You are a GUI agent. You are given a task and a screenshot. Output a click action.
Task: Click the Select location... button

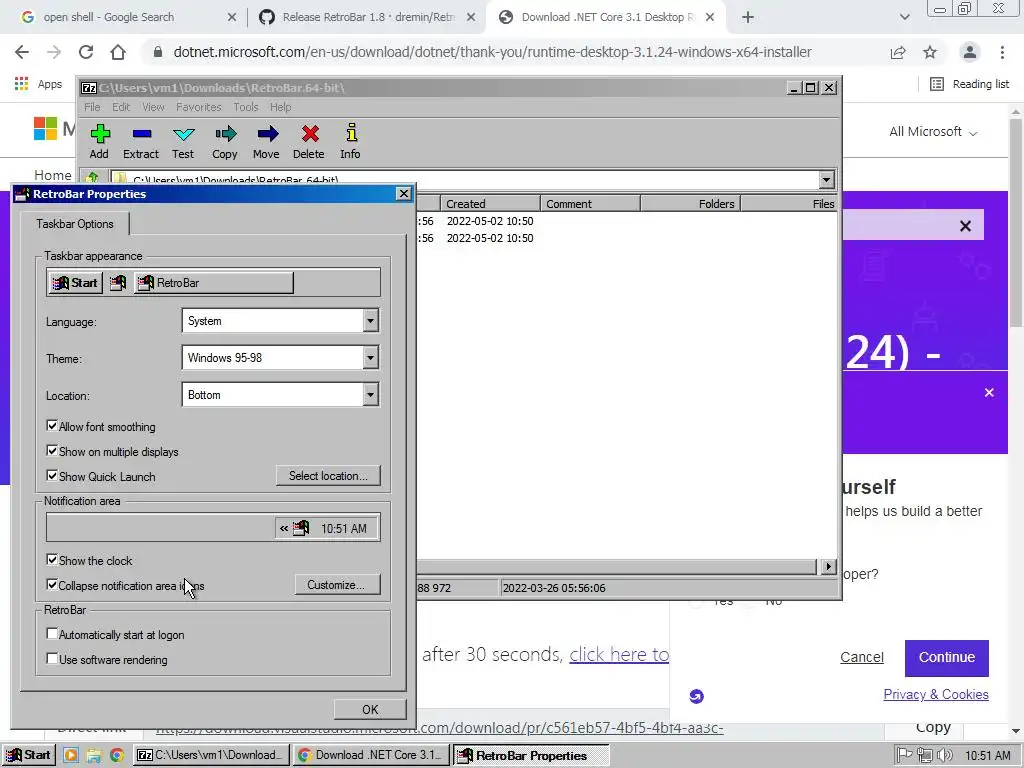coord(328,476)
